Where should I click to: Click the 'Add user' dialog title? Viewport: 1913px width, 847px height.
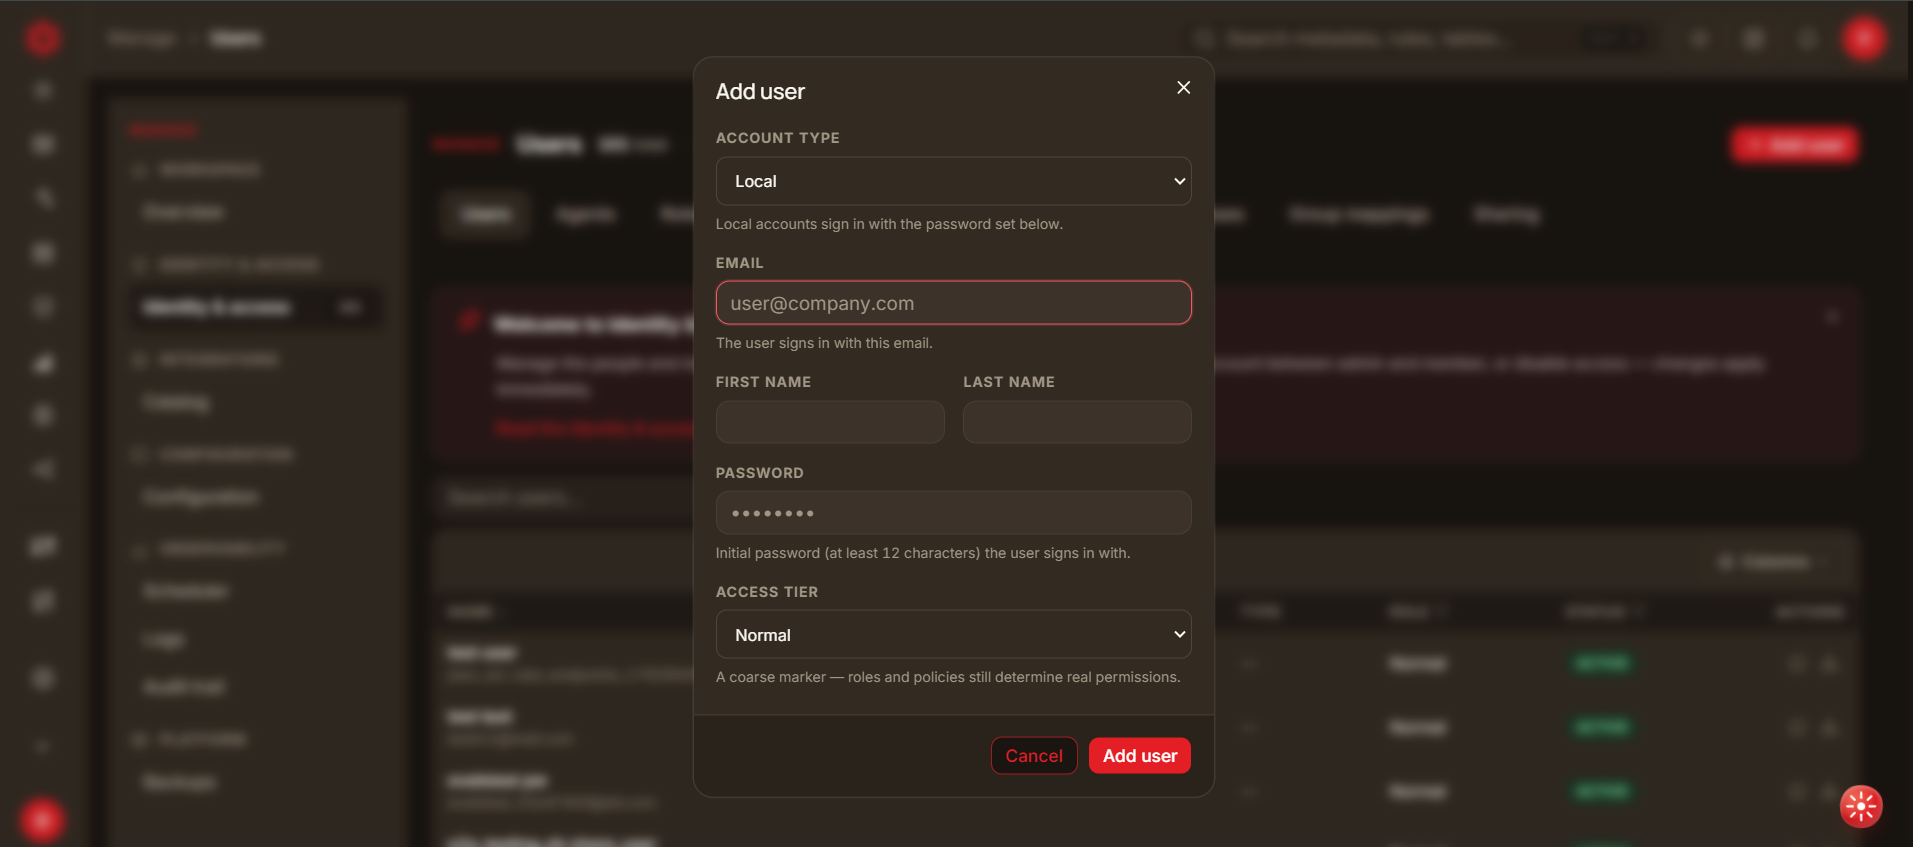point(760,92)
